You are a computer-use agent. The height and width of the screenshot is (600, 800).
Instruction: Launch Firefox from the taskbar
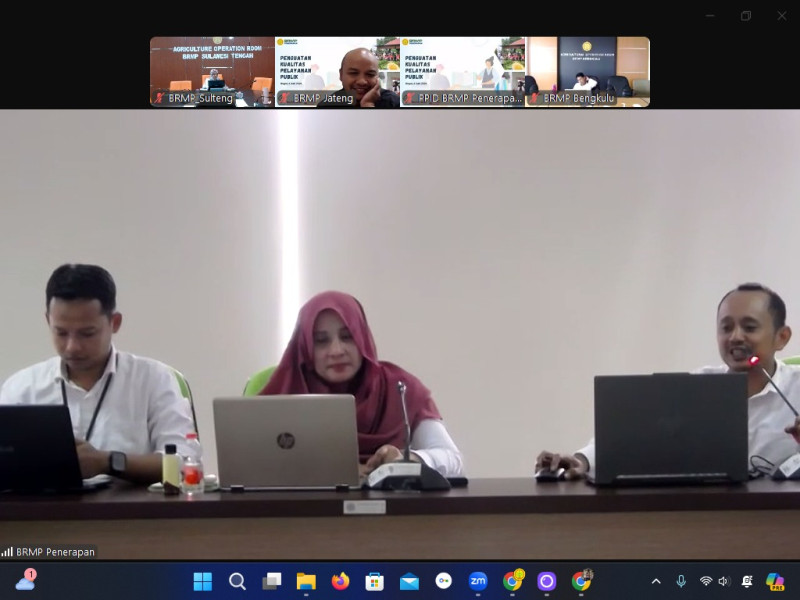340,581
